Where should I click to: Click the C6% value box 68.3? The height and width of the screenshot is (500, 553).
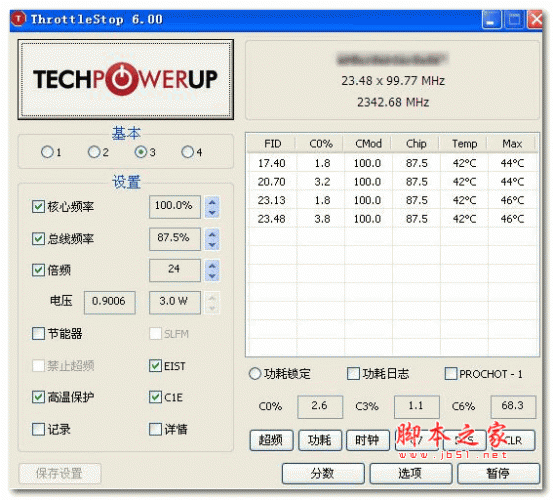513,407
